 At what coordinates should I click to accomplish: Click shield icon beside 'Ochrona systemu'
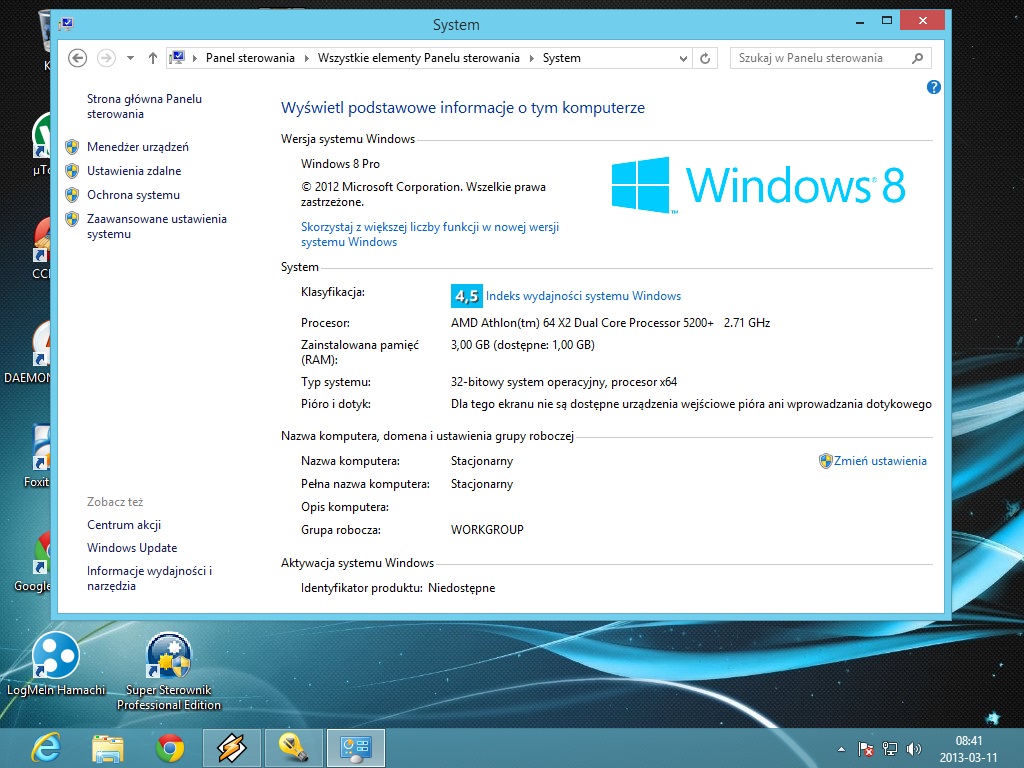(x=72, y=195)
